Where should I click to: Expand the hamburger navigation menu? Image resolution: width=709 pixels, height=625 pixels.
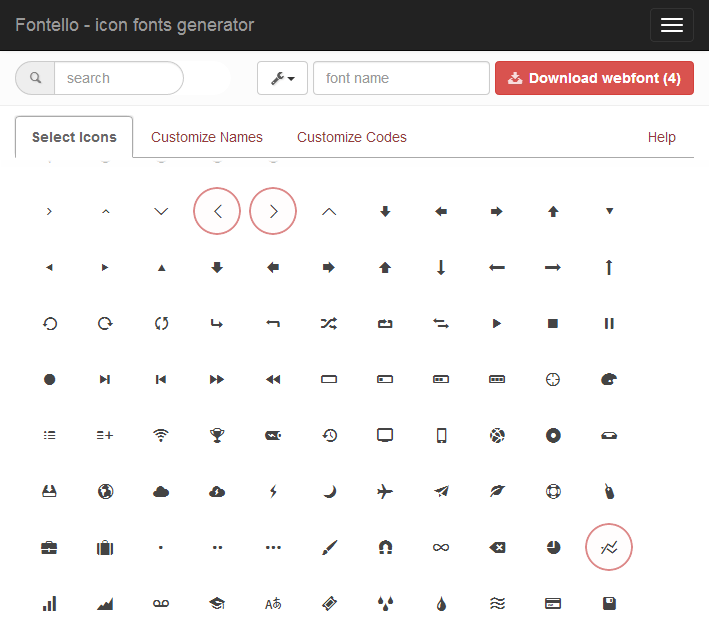pyautogui.click(x=671, y=25)
